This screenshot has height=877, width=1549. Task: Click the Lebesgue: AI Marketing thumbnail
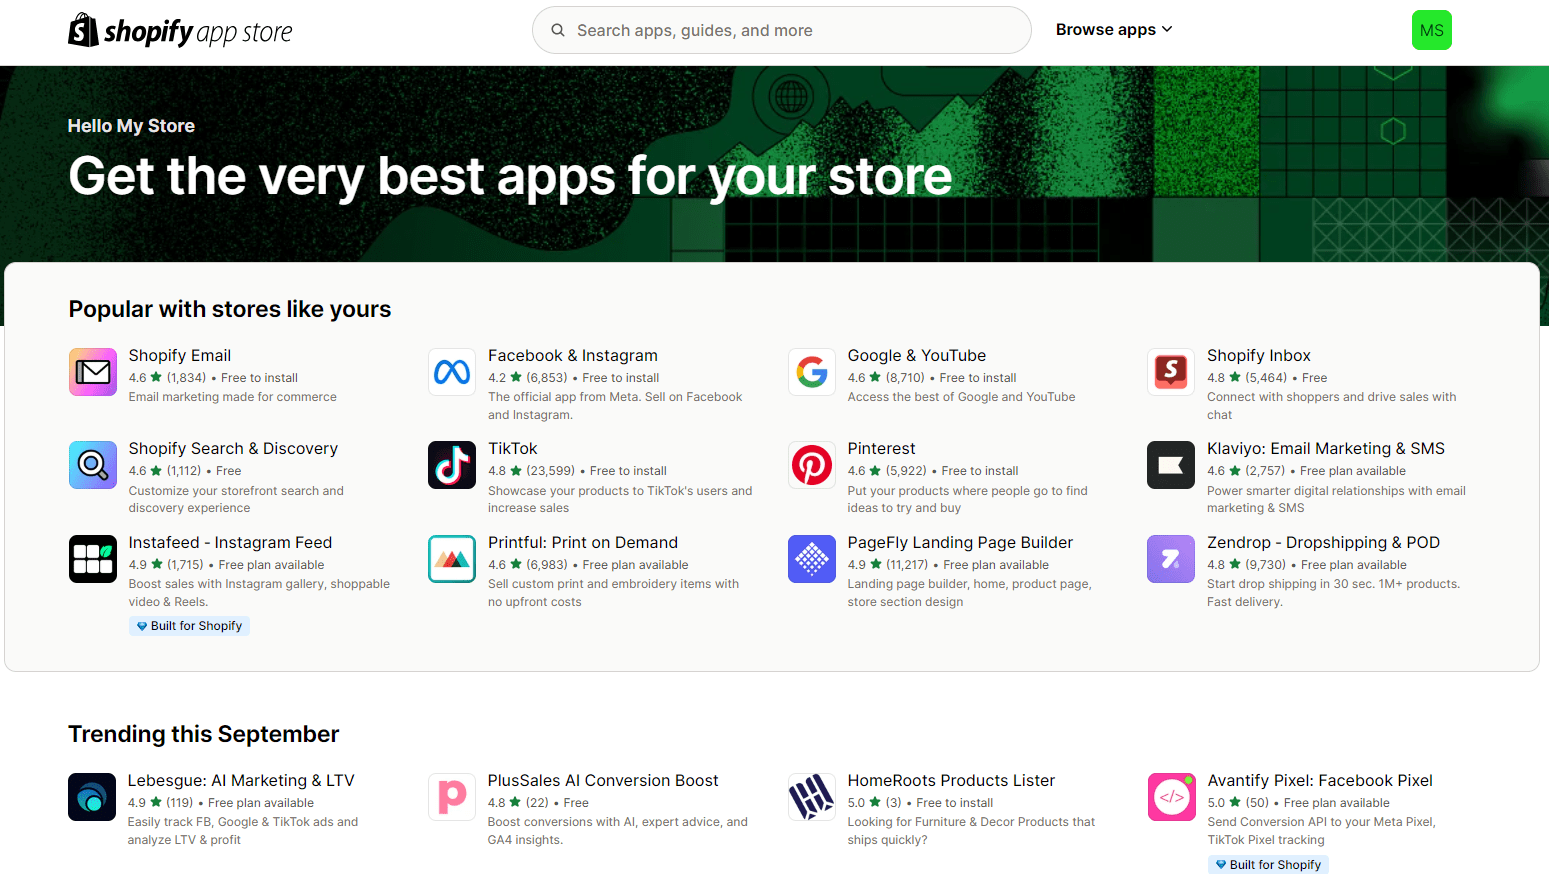point(92,797)
